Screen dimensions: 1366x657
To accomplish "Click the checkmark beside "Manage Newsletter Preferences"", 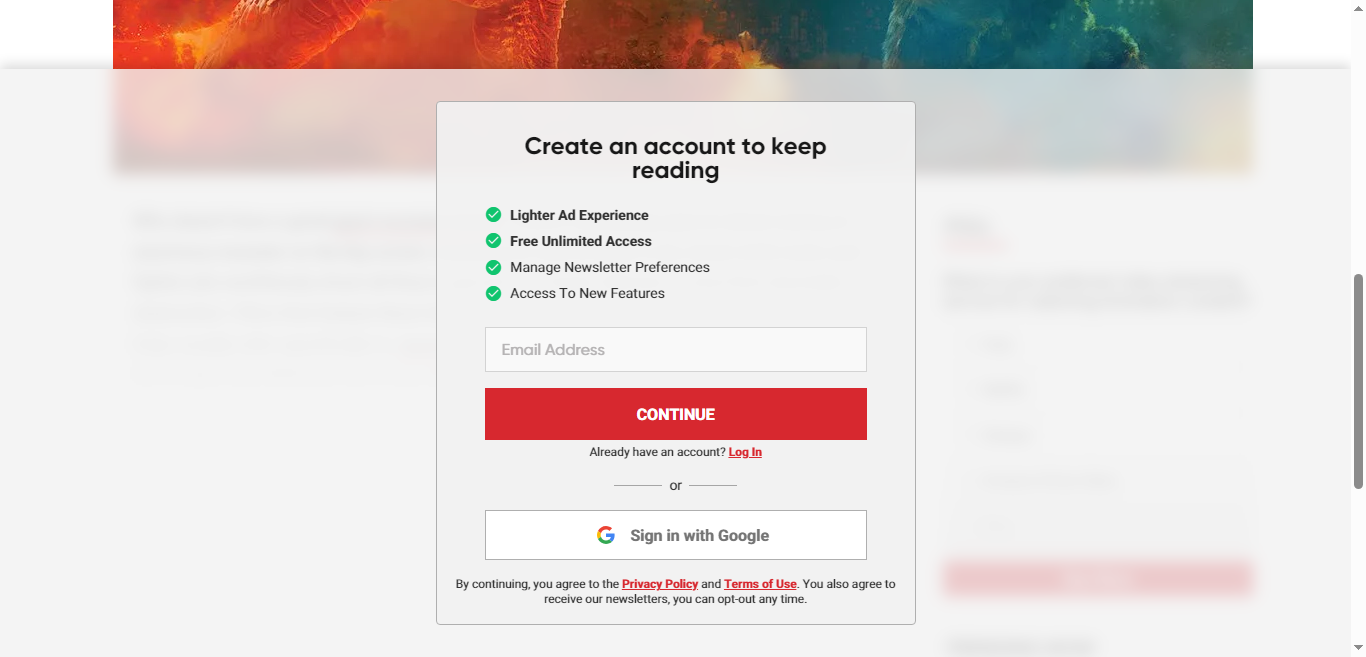I will tap(493, 267).
